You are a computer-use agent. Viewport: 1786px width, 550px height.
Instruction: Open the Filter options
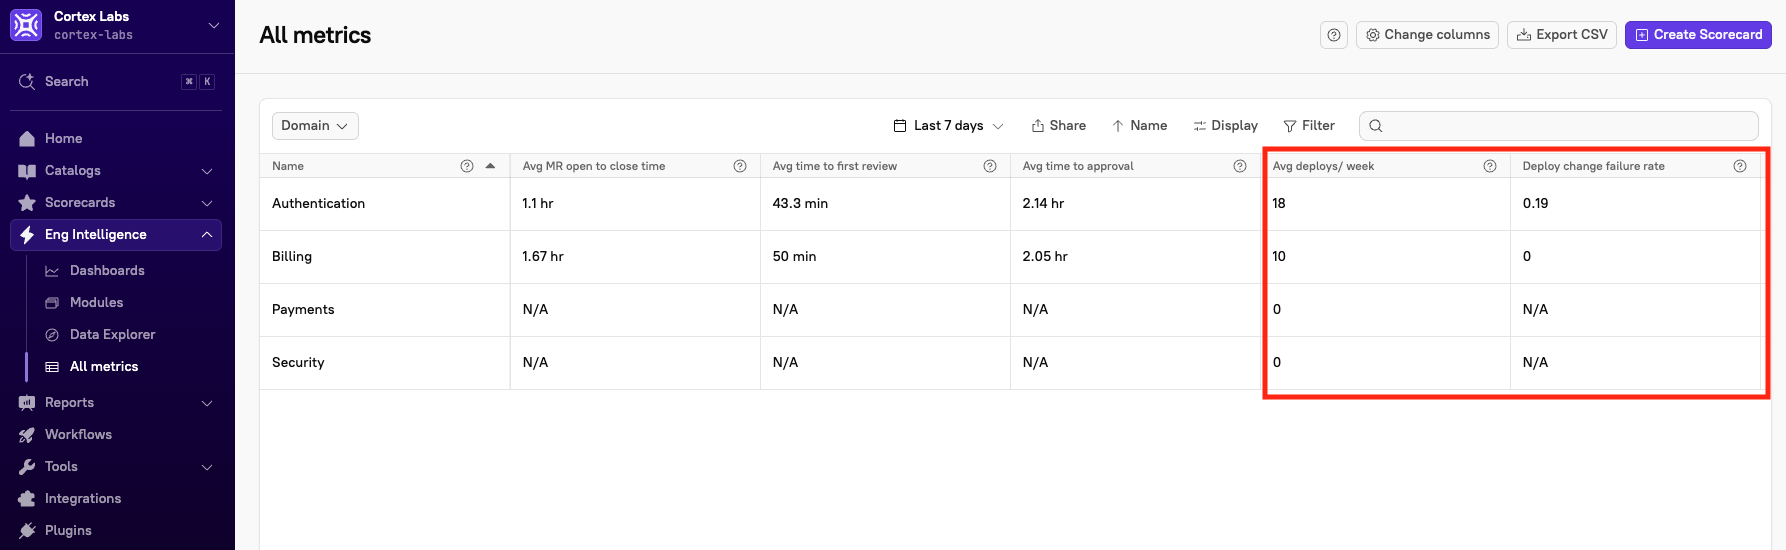click(x=1309, y=126)
